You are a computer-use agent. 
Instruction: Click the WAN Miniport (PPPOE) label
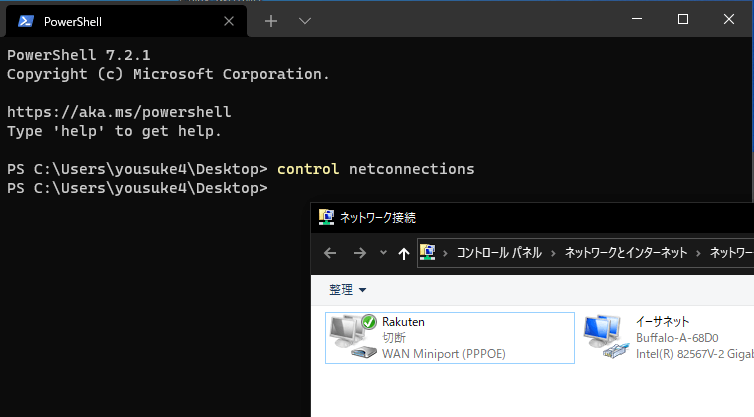[444, 354]
